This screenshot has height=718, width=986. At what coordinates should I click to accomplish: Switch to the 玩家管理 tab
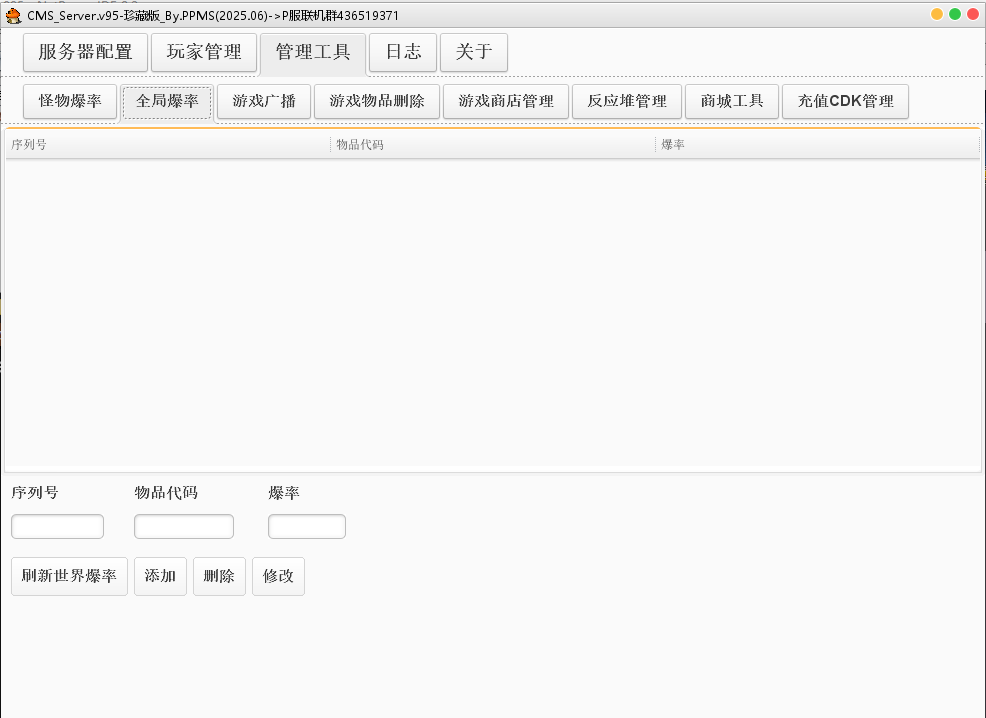coord(204,52)
